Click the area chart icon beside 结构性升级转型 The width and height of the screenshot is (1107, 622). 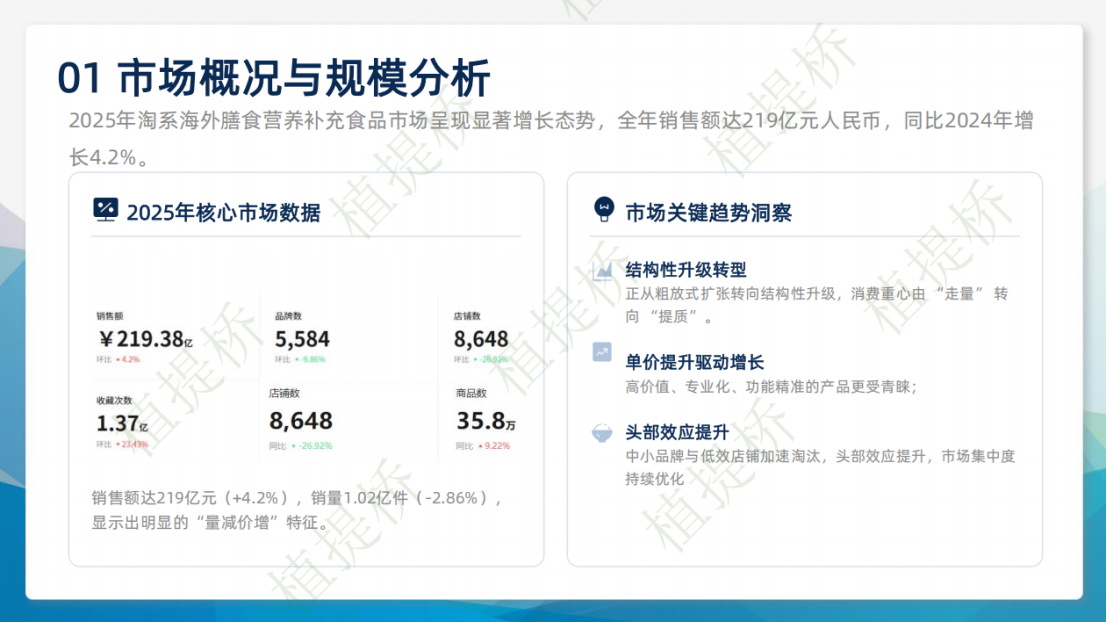tap(602, 271)
